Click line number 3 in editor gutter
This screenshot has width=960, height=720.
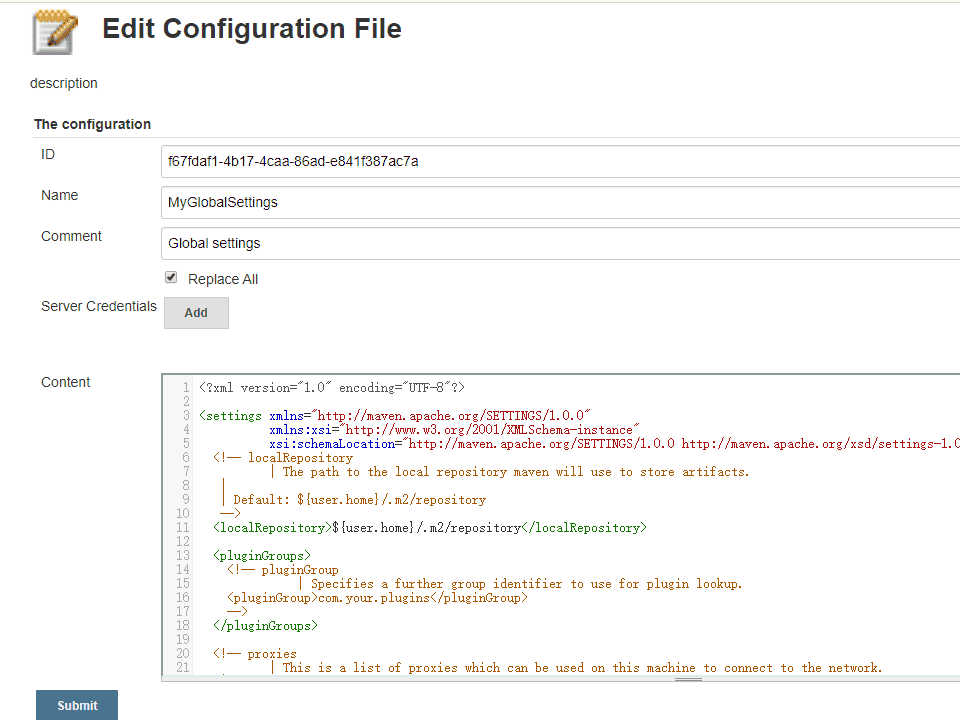(186, 415)
